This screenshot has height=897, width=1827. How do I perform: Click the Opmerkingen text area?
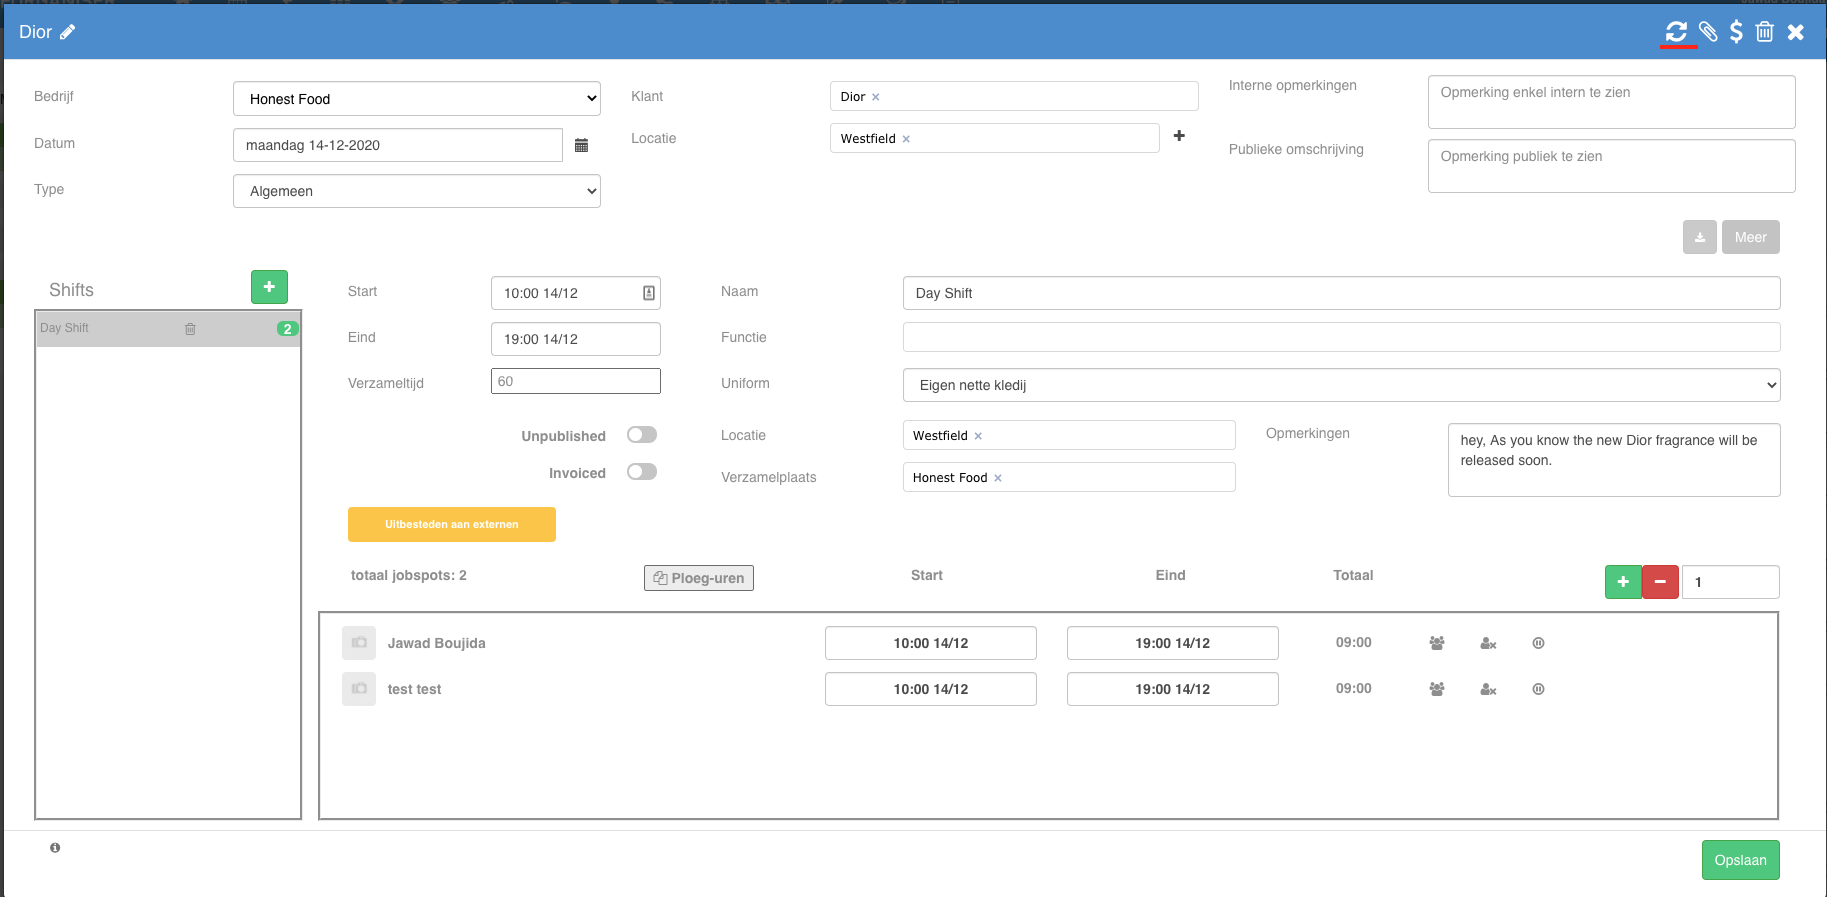click(1614, 460)
